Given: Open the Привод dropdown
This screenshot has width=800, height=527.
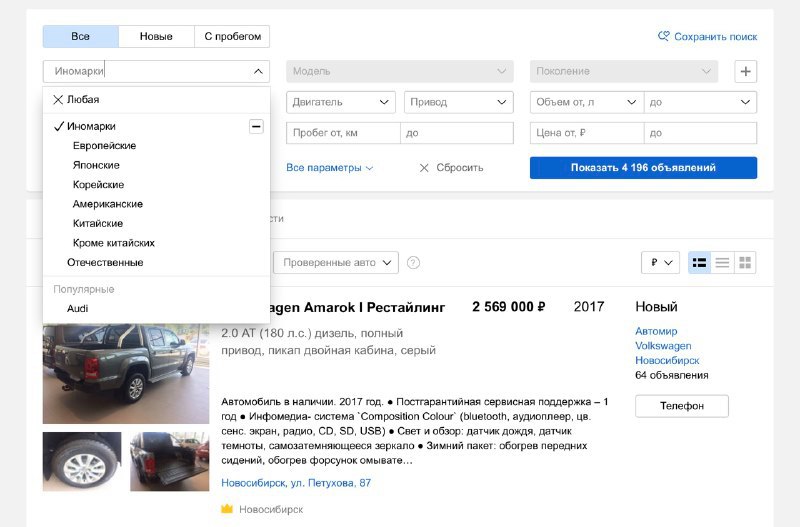Looking at the screenshot, I should point(458,102).
